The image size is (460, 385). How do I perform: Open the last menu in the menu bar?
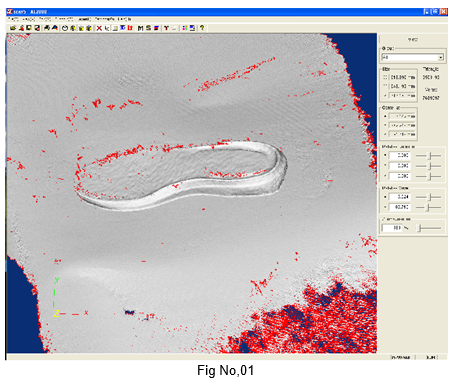[124, 19]
